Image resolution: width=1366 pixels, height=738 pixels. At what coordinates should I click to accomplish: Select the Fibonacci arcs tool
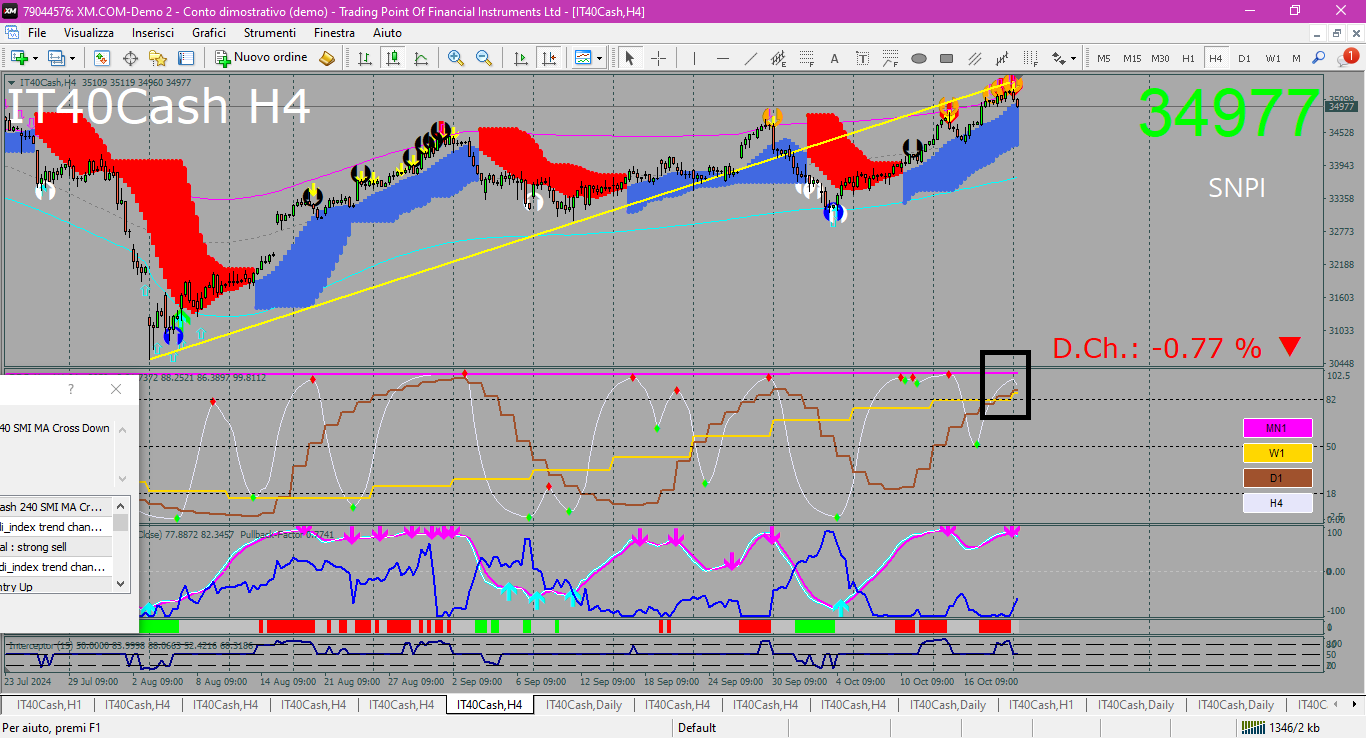click(891, 58)
